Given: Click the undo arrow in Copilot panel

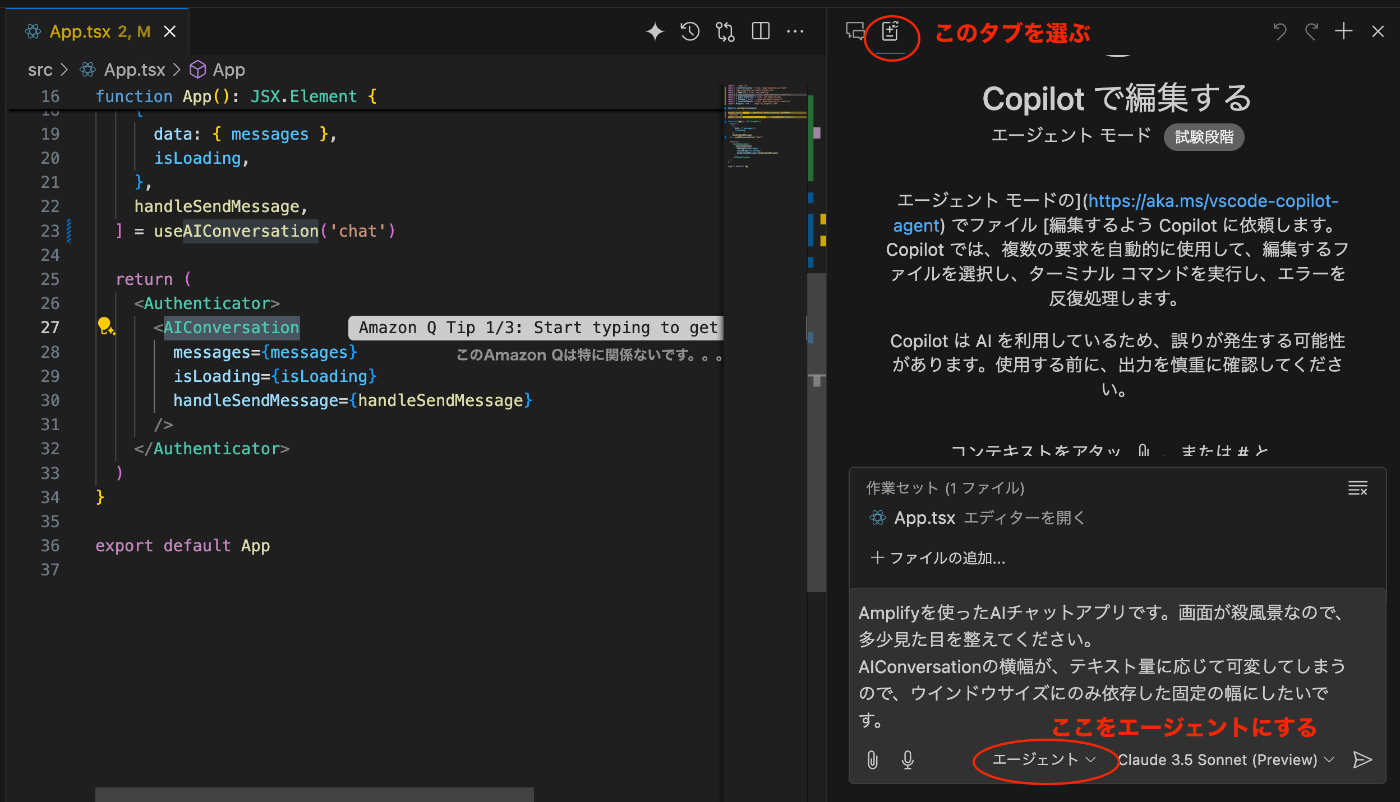Looking at the screenshot, I should point(1280,32).
